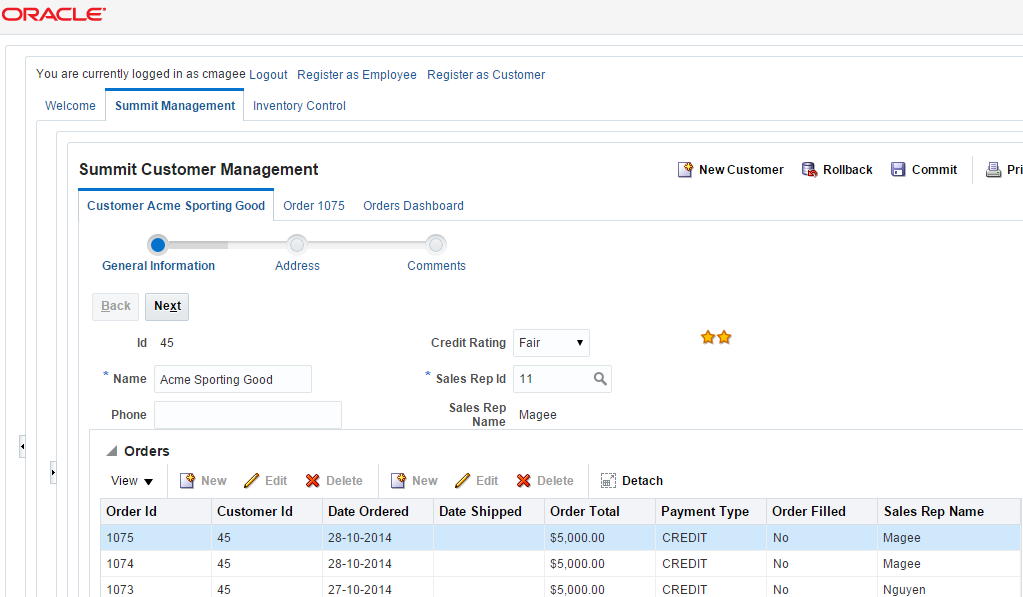The height and width of the screenshot is (597, 1023).
Task: Click the Next button
Action: (167, 307)
